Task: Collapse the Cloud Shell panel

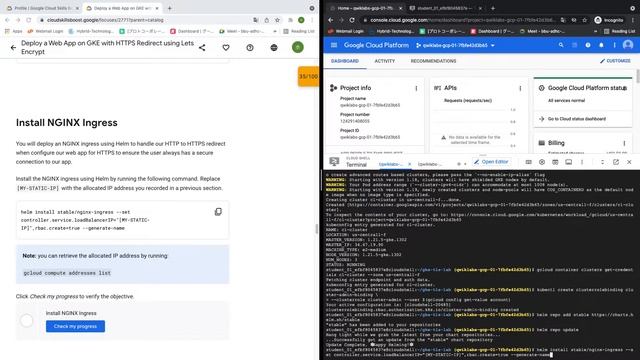Action: coord(602,162)
